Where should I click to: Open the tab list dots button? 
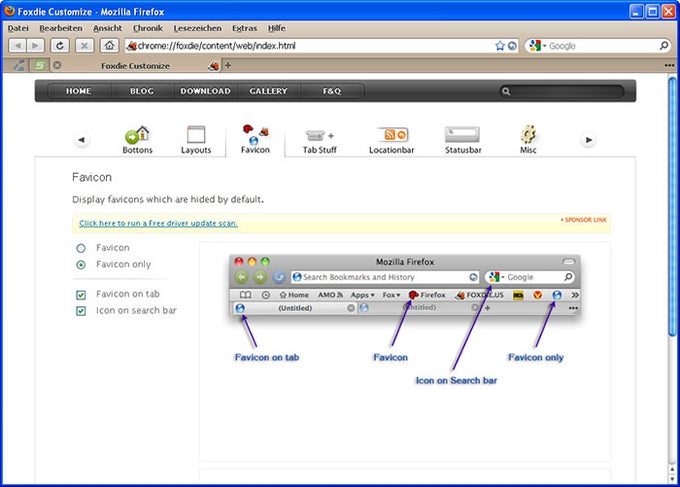[669, 65]
